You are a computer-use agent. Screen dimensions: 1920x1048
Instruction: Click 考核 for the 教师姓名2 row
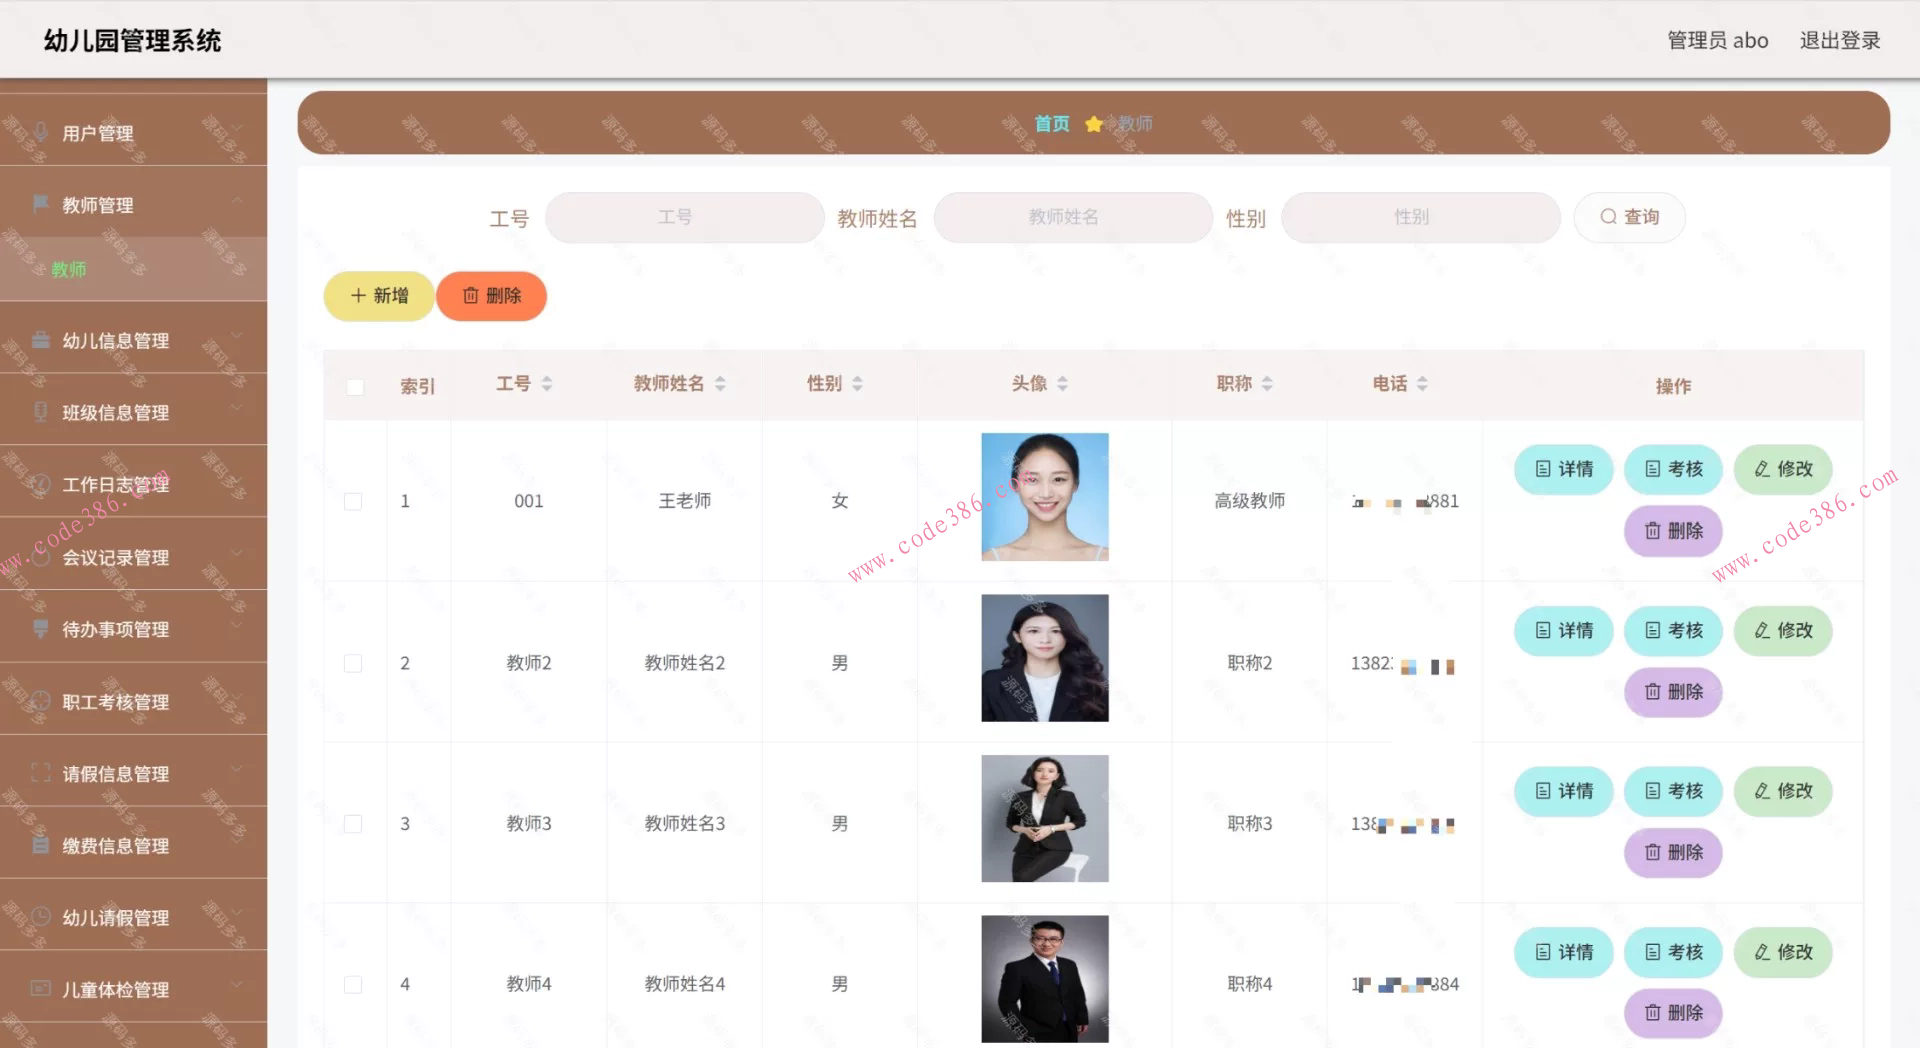[x=1674, y=631]
